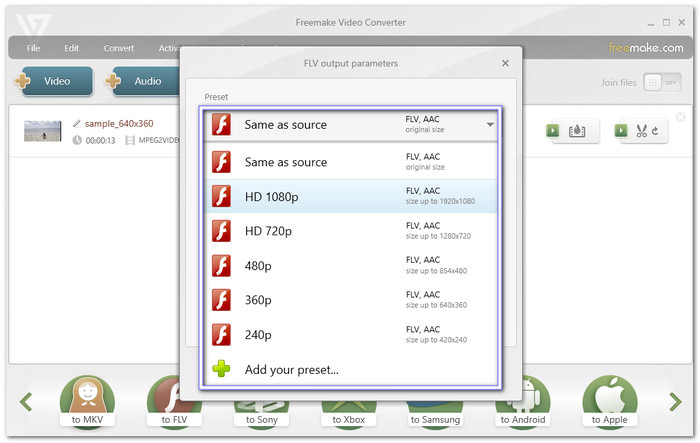The image size is (700, 443).
Task: Open the File menu
Action: click(34, 47)
